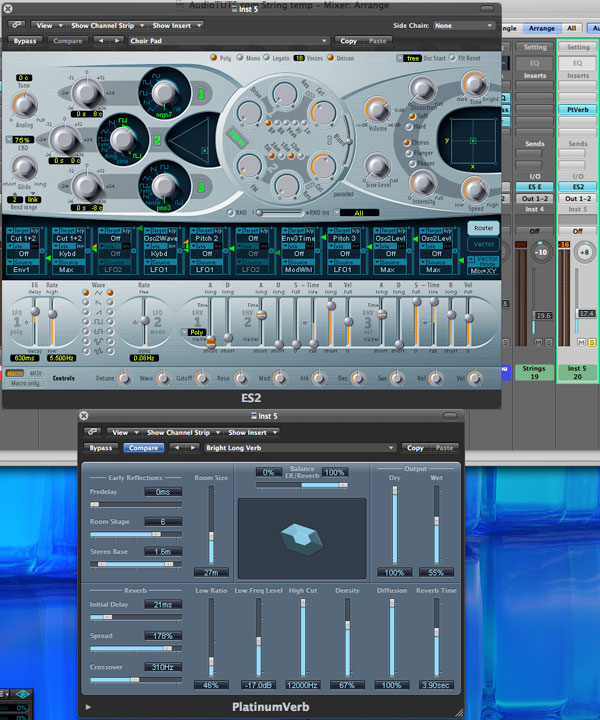Viewport: 600px width, 720px height.
Task: Select Phaser effect
Action: [413, 163]
